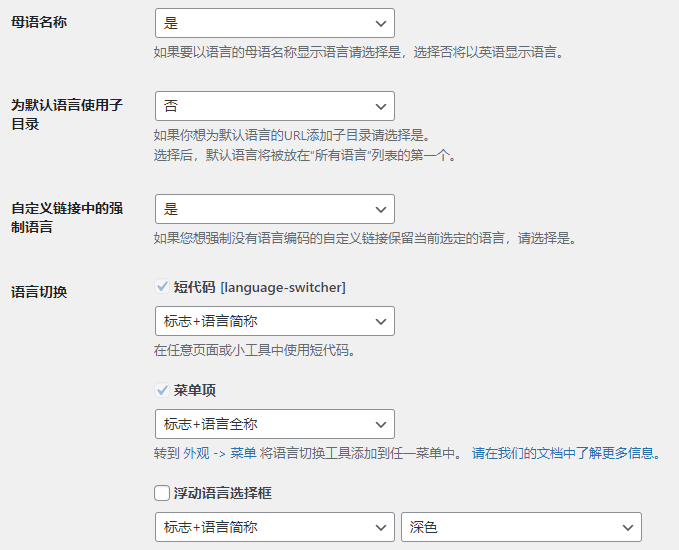Open the style dropdown below 短代码 checkbox
This screenshot has height=550, width=679.
274,321
